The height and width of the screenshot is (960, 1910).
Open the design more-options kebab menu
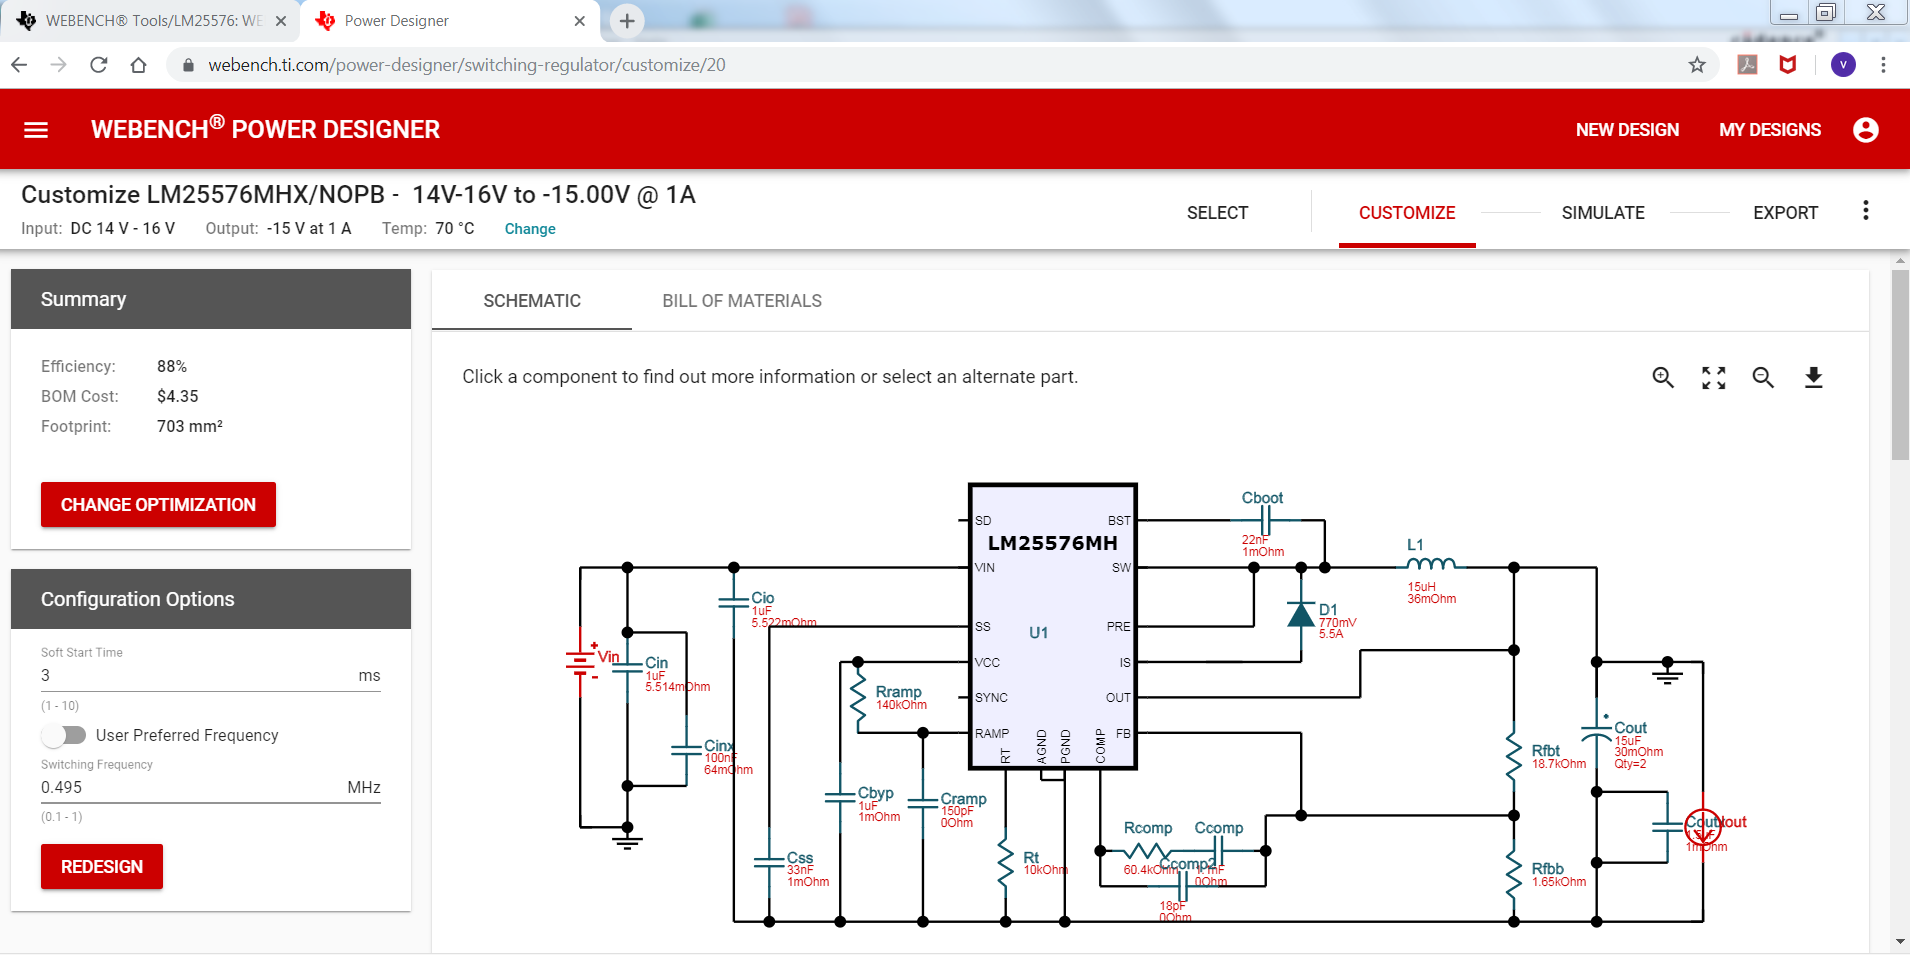click(x=1865, y=211)
